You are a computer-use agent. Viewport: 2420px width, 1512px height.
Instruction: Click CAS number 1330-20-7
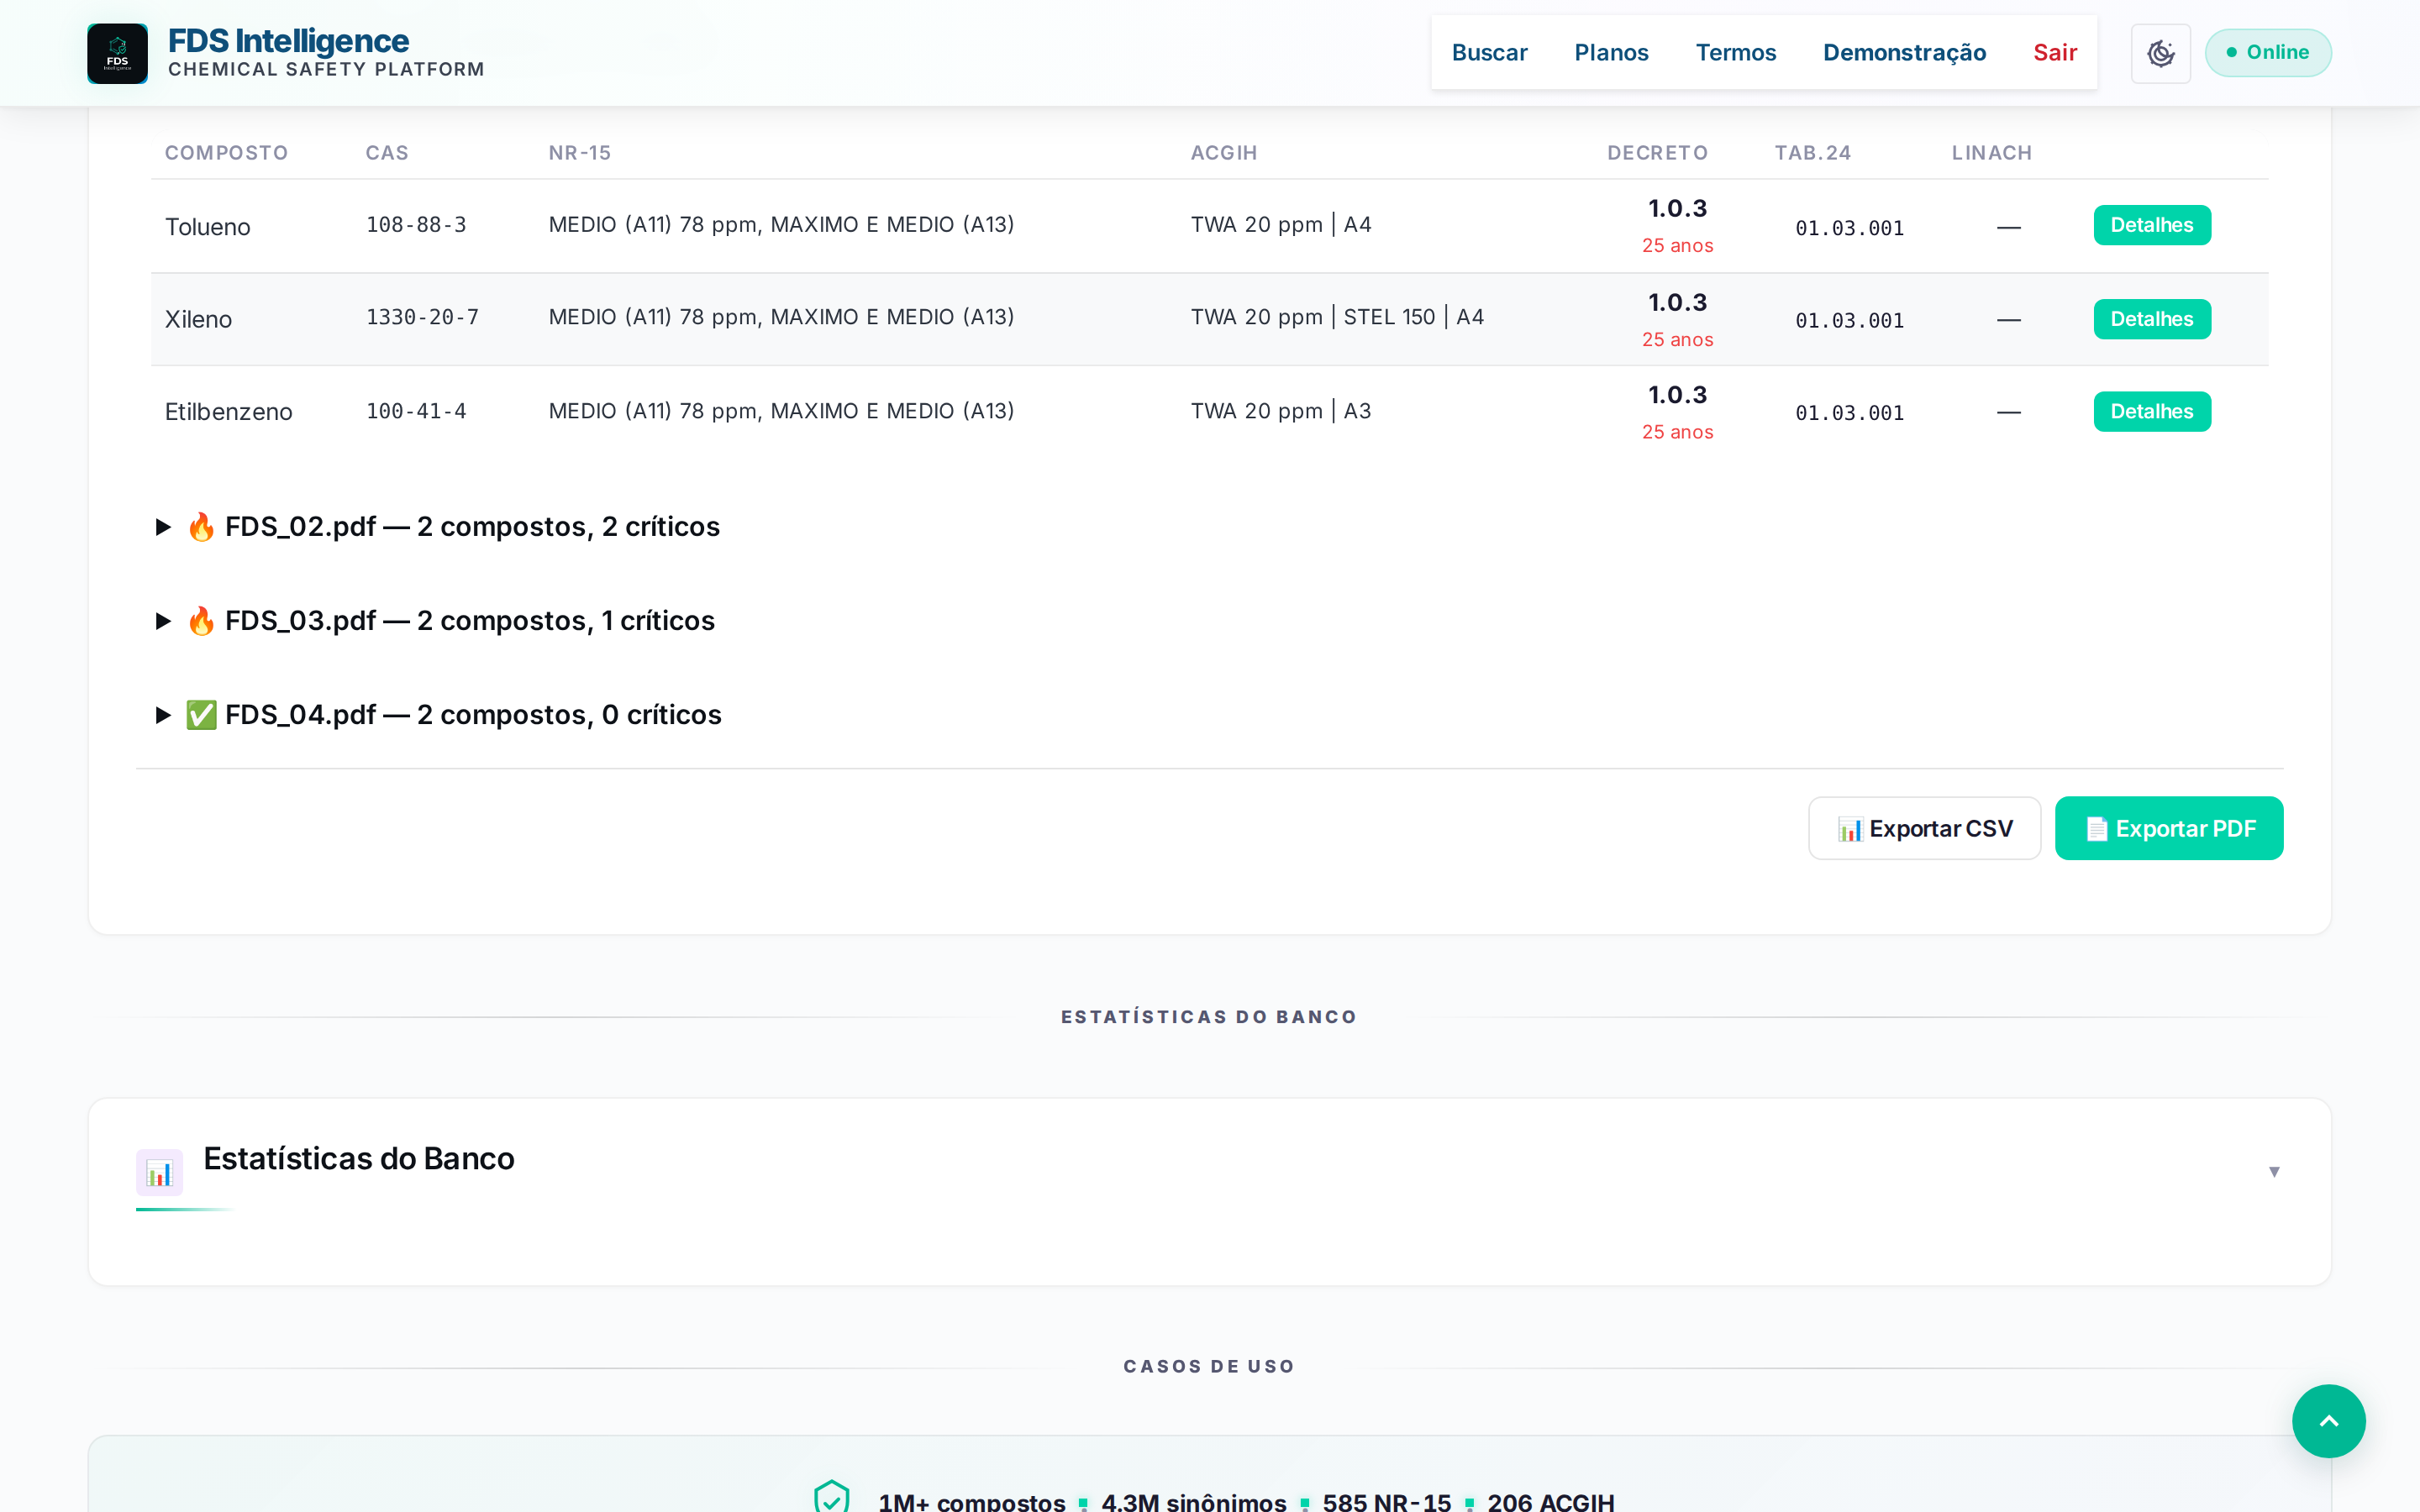pyautogui.click(x=422, y=317)
